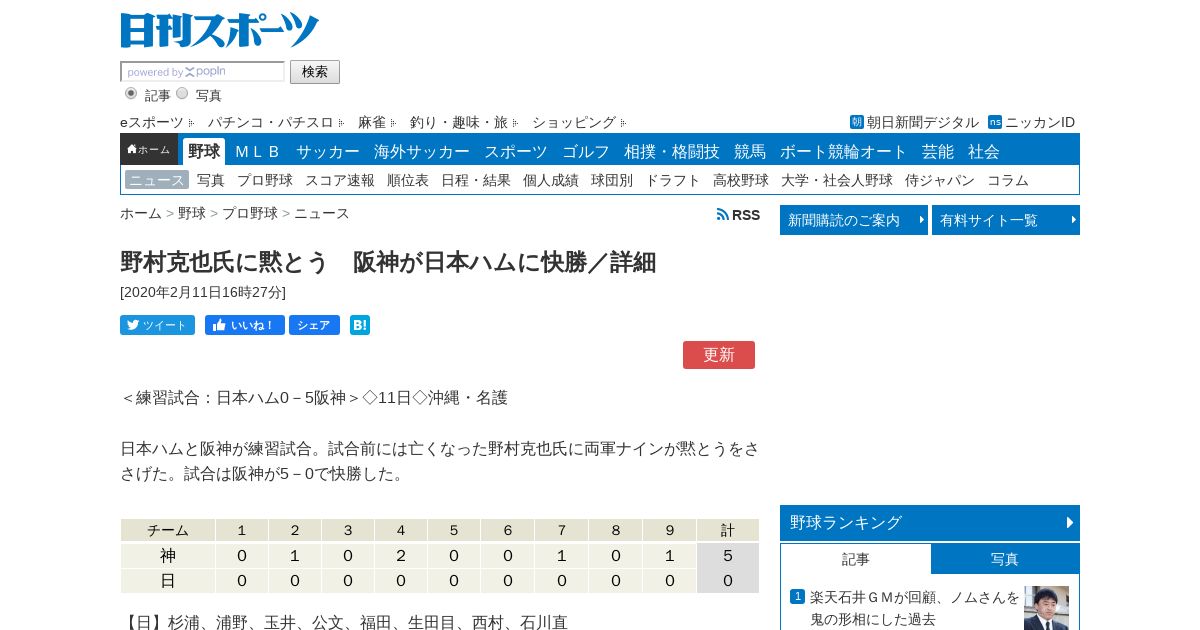Image resolution: width=1200 pixels, height=630 pixels.
Task: Go to 野球 breadcrumb link
Action: pyautogui.click(x=192, y=213)
